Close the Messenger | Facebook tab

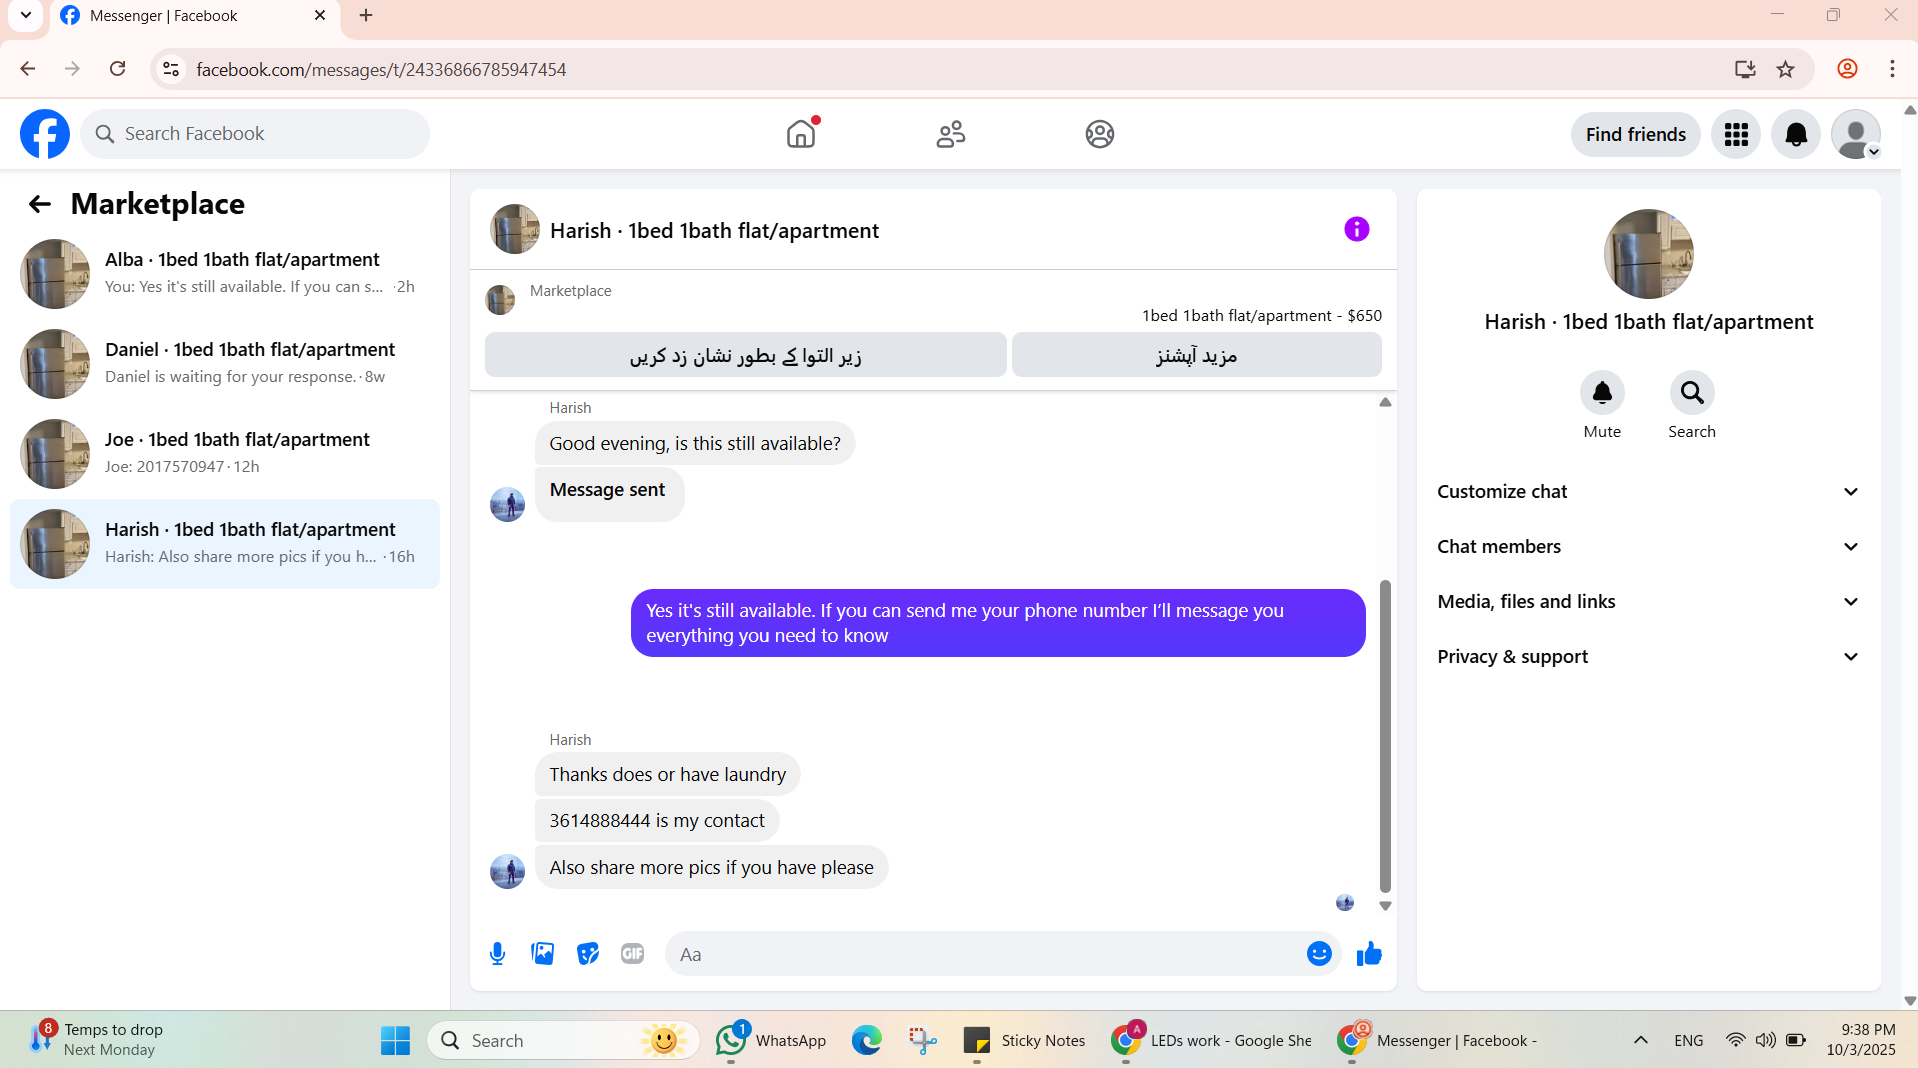coord(320,15)
